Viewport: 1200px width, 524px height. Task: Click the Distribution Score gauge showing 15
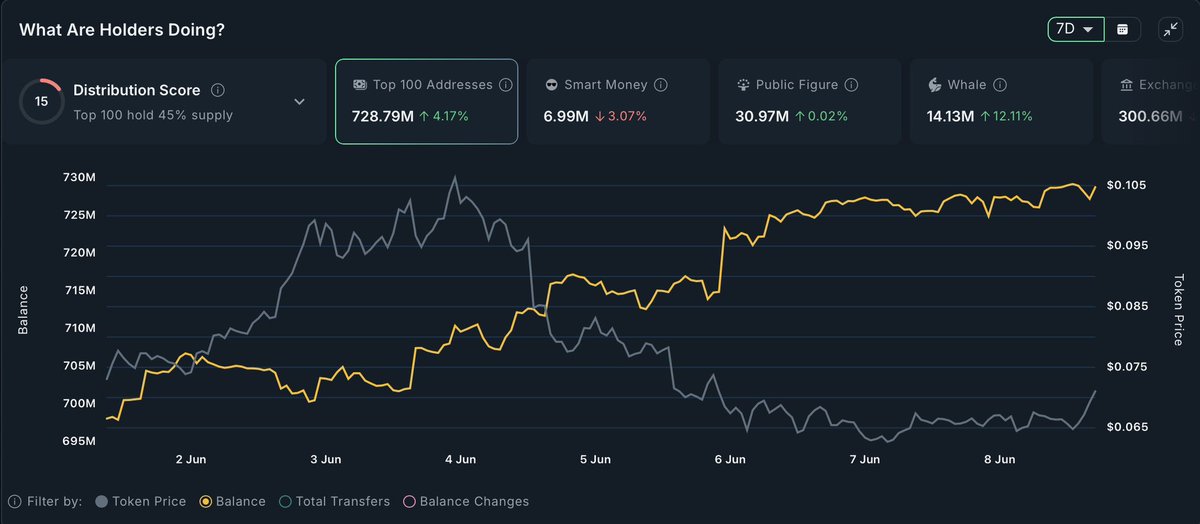tap(42, 101)
